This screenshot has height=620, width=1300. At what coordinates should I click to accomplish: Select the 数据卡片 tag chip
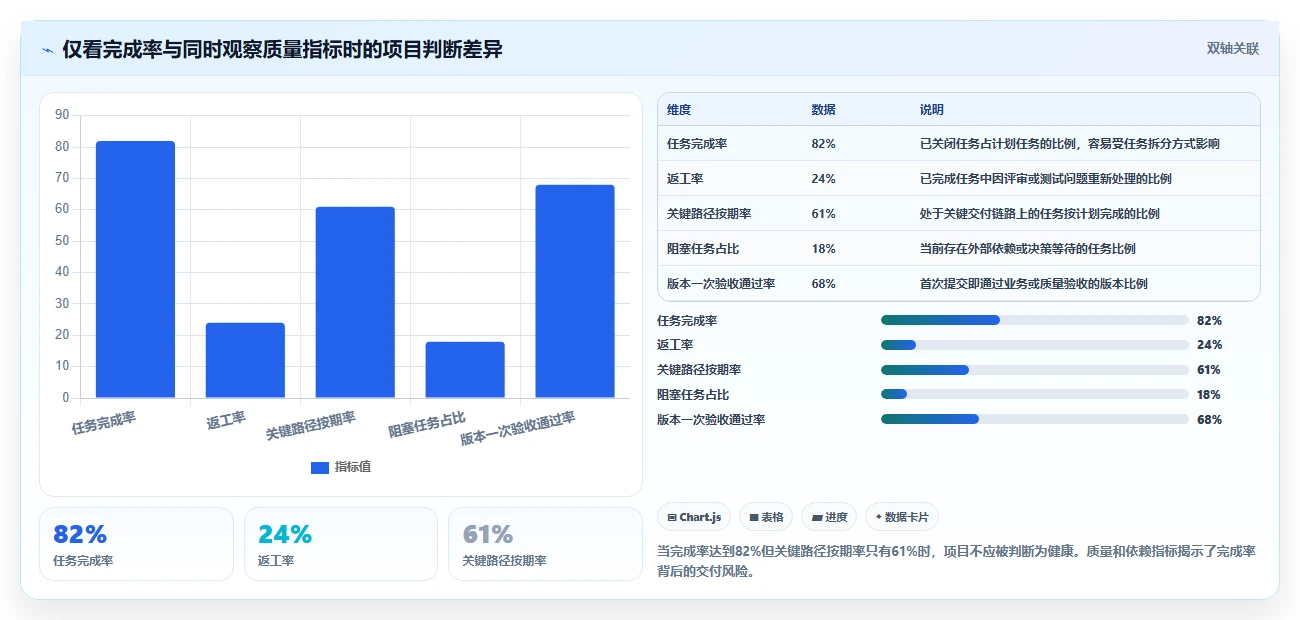(x=902, y=517)
